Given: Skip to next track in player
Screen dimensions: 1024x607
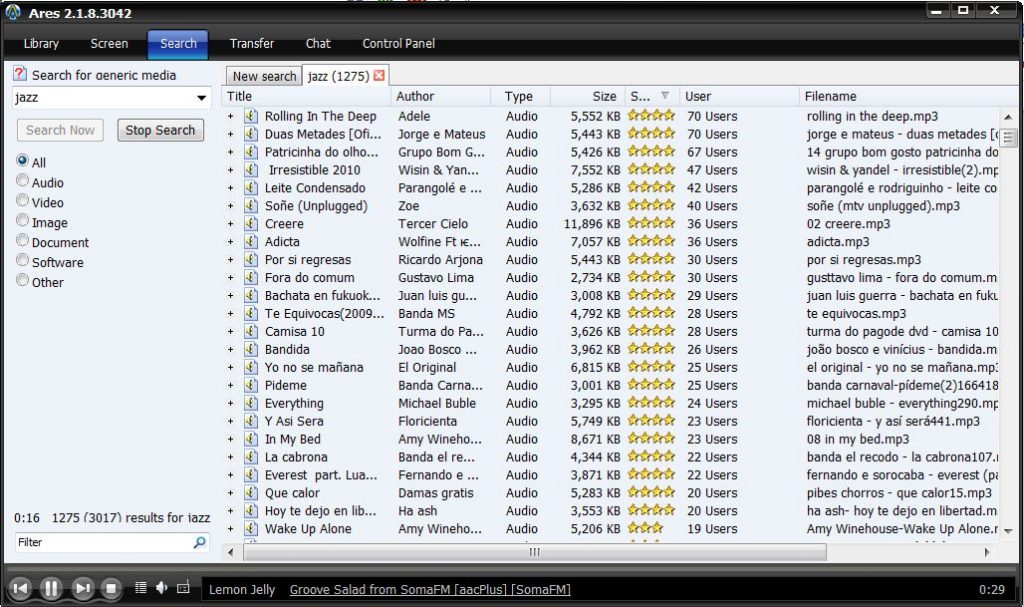Looking at the screenshot, I should (x=82, y=589).
